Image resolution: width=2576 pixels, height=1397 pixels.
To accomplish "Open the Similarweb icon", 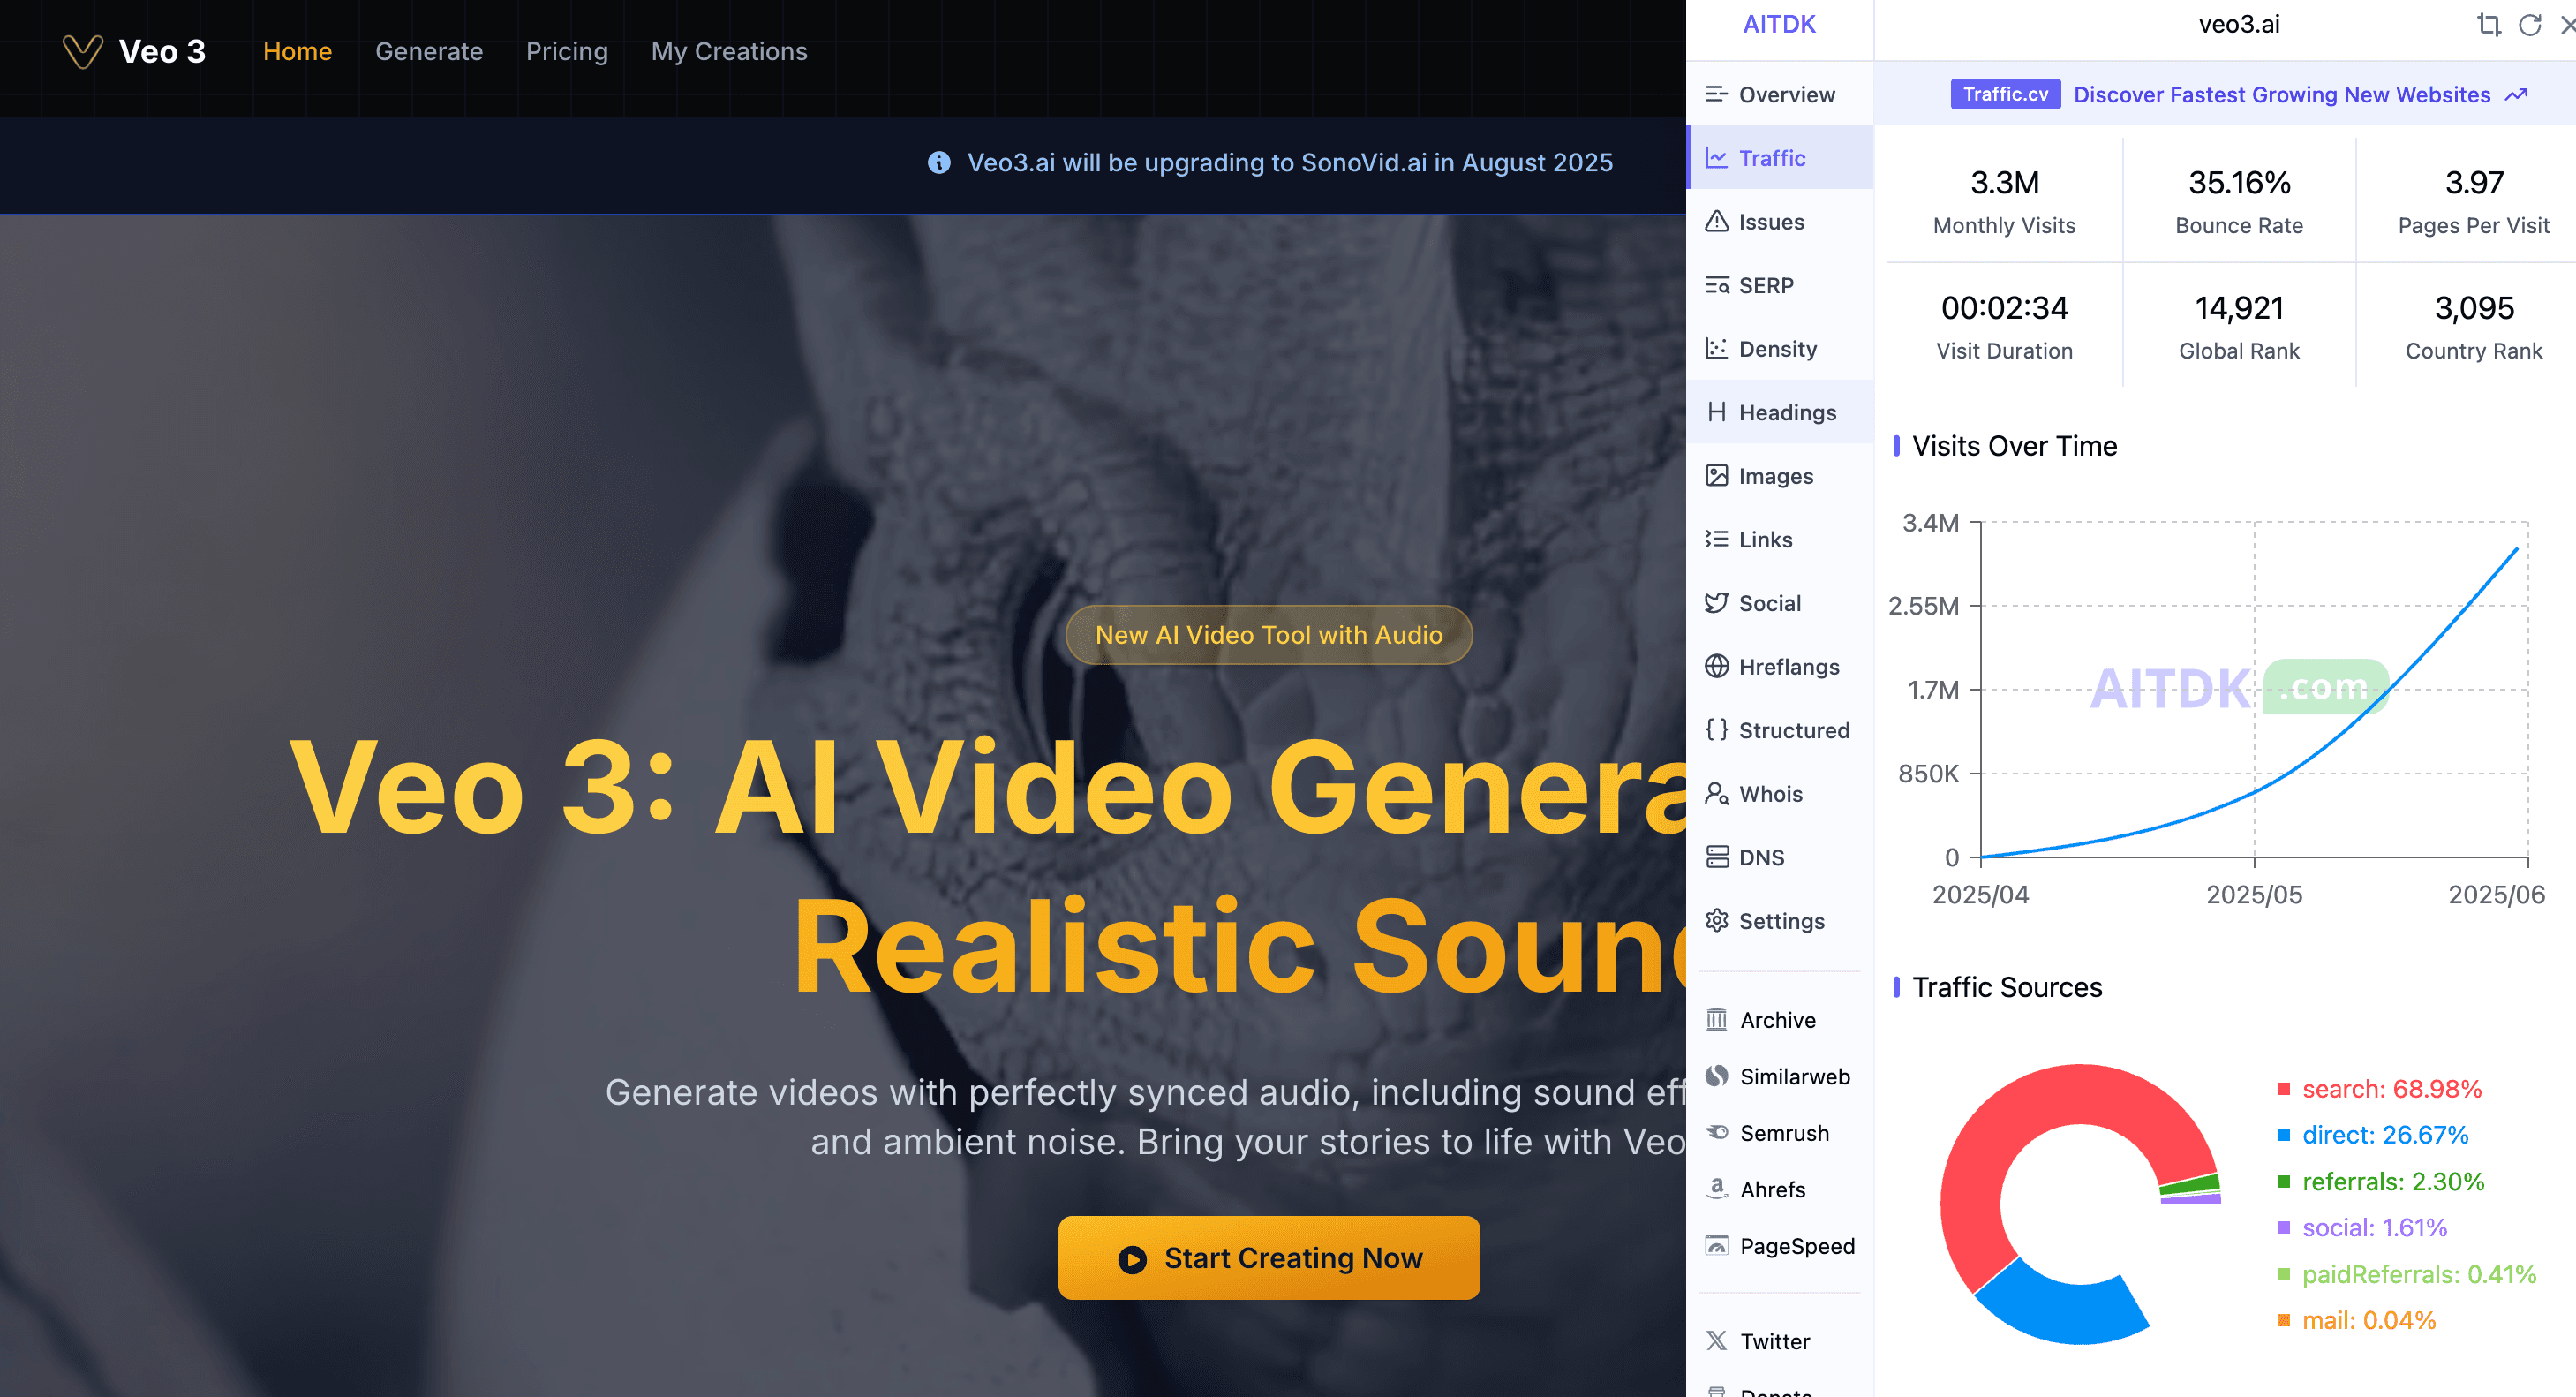I will coord(1717,1076).
